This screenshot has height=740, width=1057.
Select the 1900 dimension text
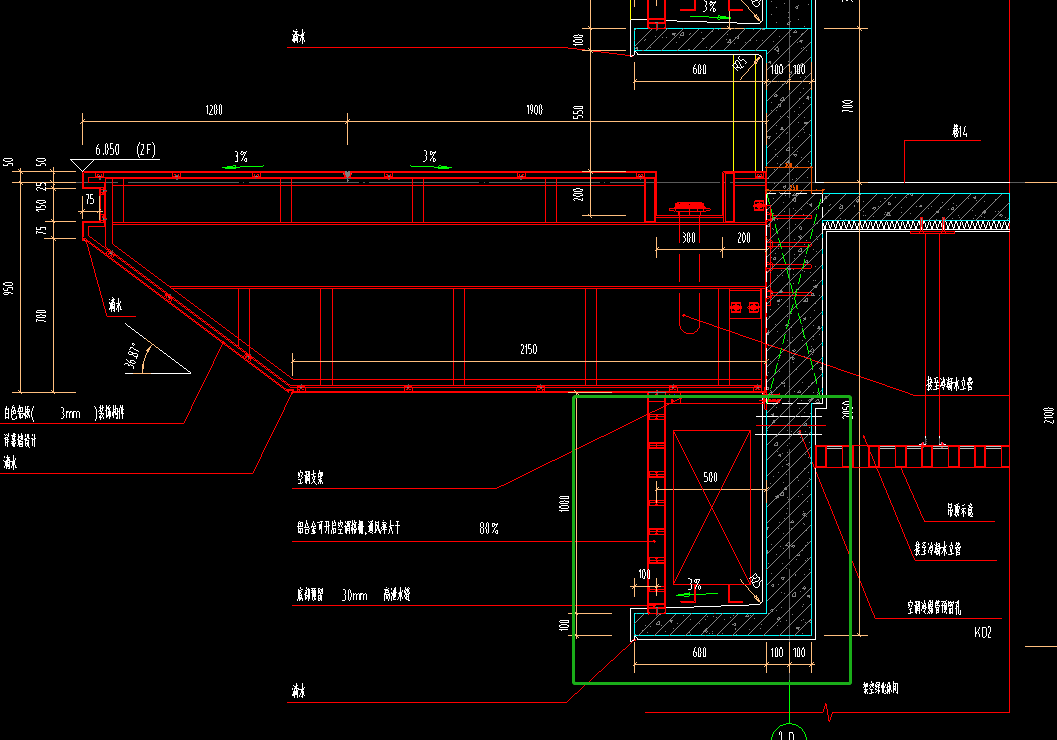[x=535, y=109]
